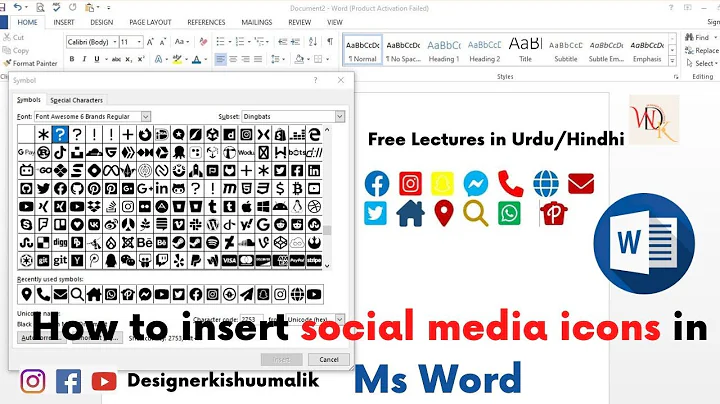Viewport: 720px width, 404px height.
Task: Apply the Title style
Action: [x=525, y=50]
